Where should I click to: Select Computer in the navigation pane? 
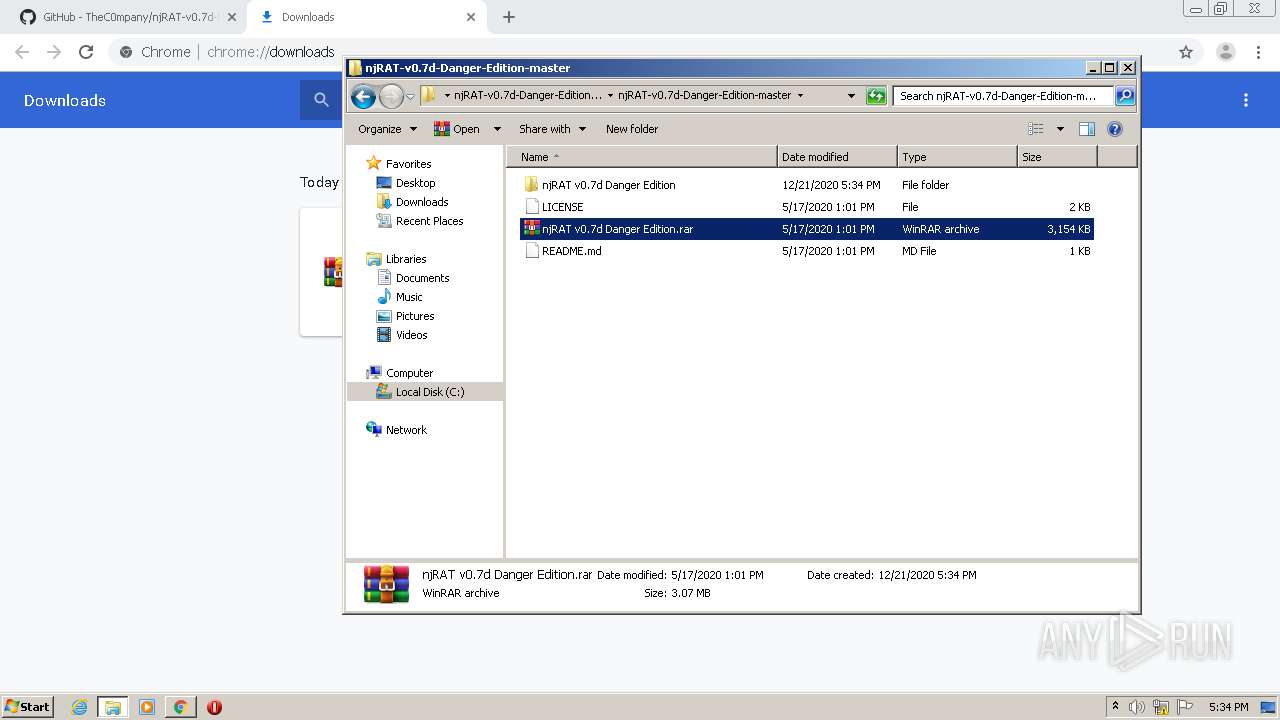(400, 373)
